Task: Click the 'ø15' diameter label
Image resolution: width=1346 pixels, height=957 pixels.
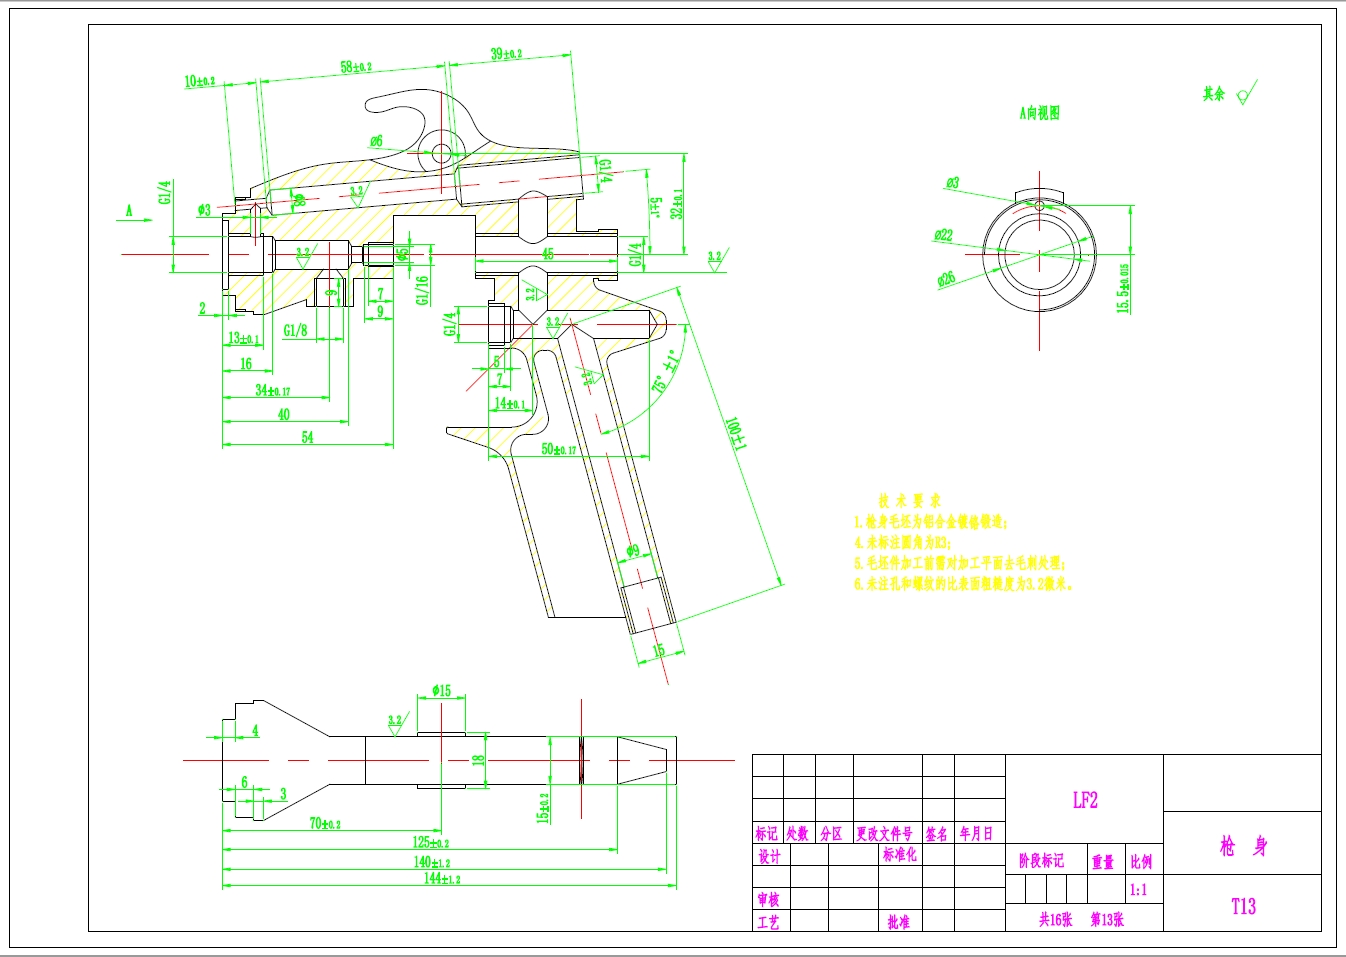Action: [x=442, y=690]
